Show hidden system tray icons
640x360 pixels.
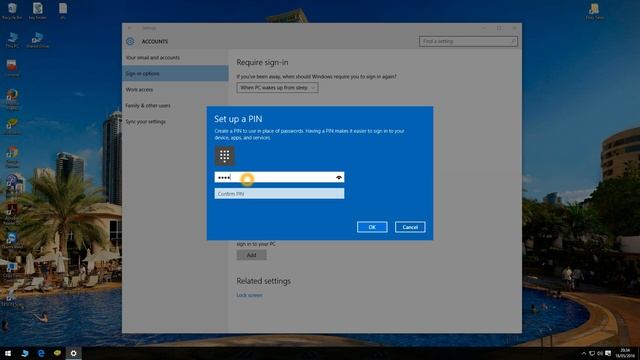(x=584, y=353)
